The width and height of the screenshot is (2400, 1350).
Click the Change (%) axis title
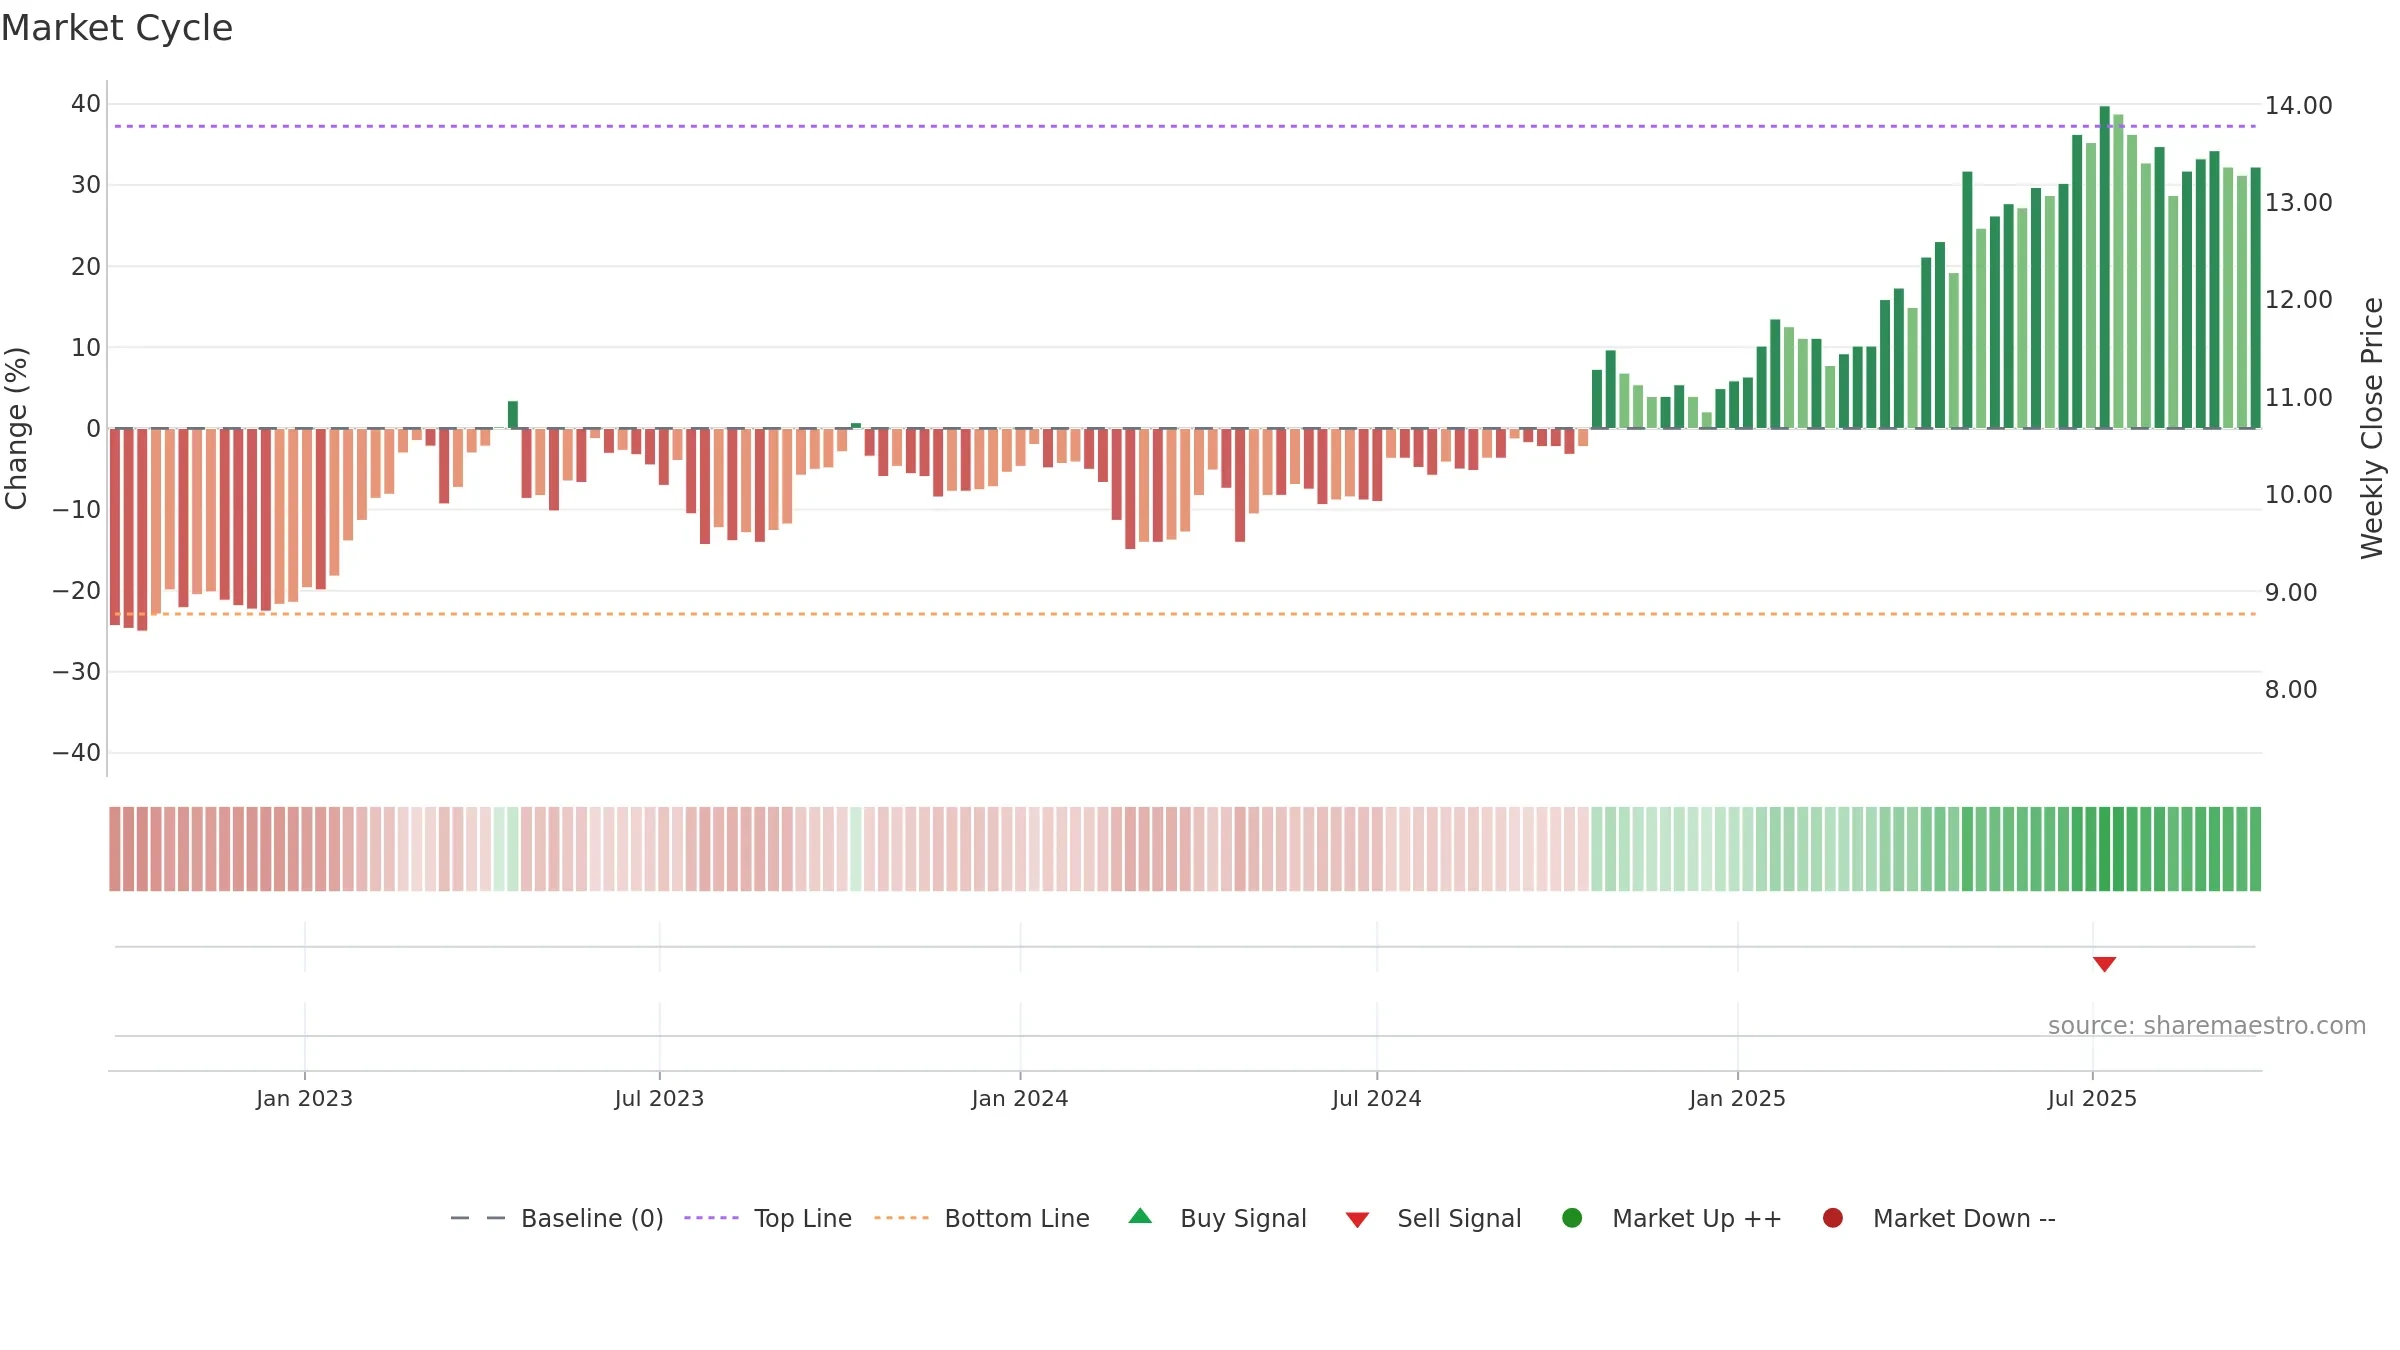click(16, 428)
